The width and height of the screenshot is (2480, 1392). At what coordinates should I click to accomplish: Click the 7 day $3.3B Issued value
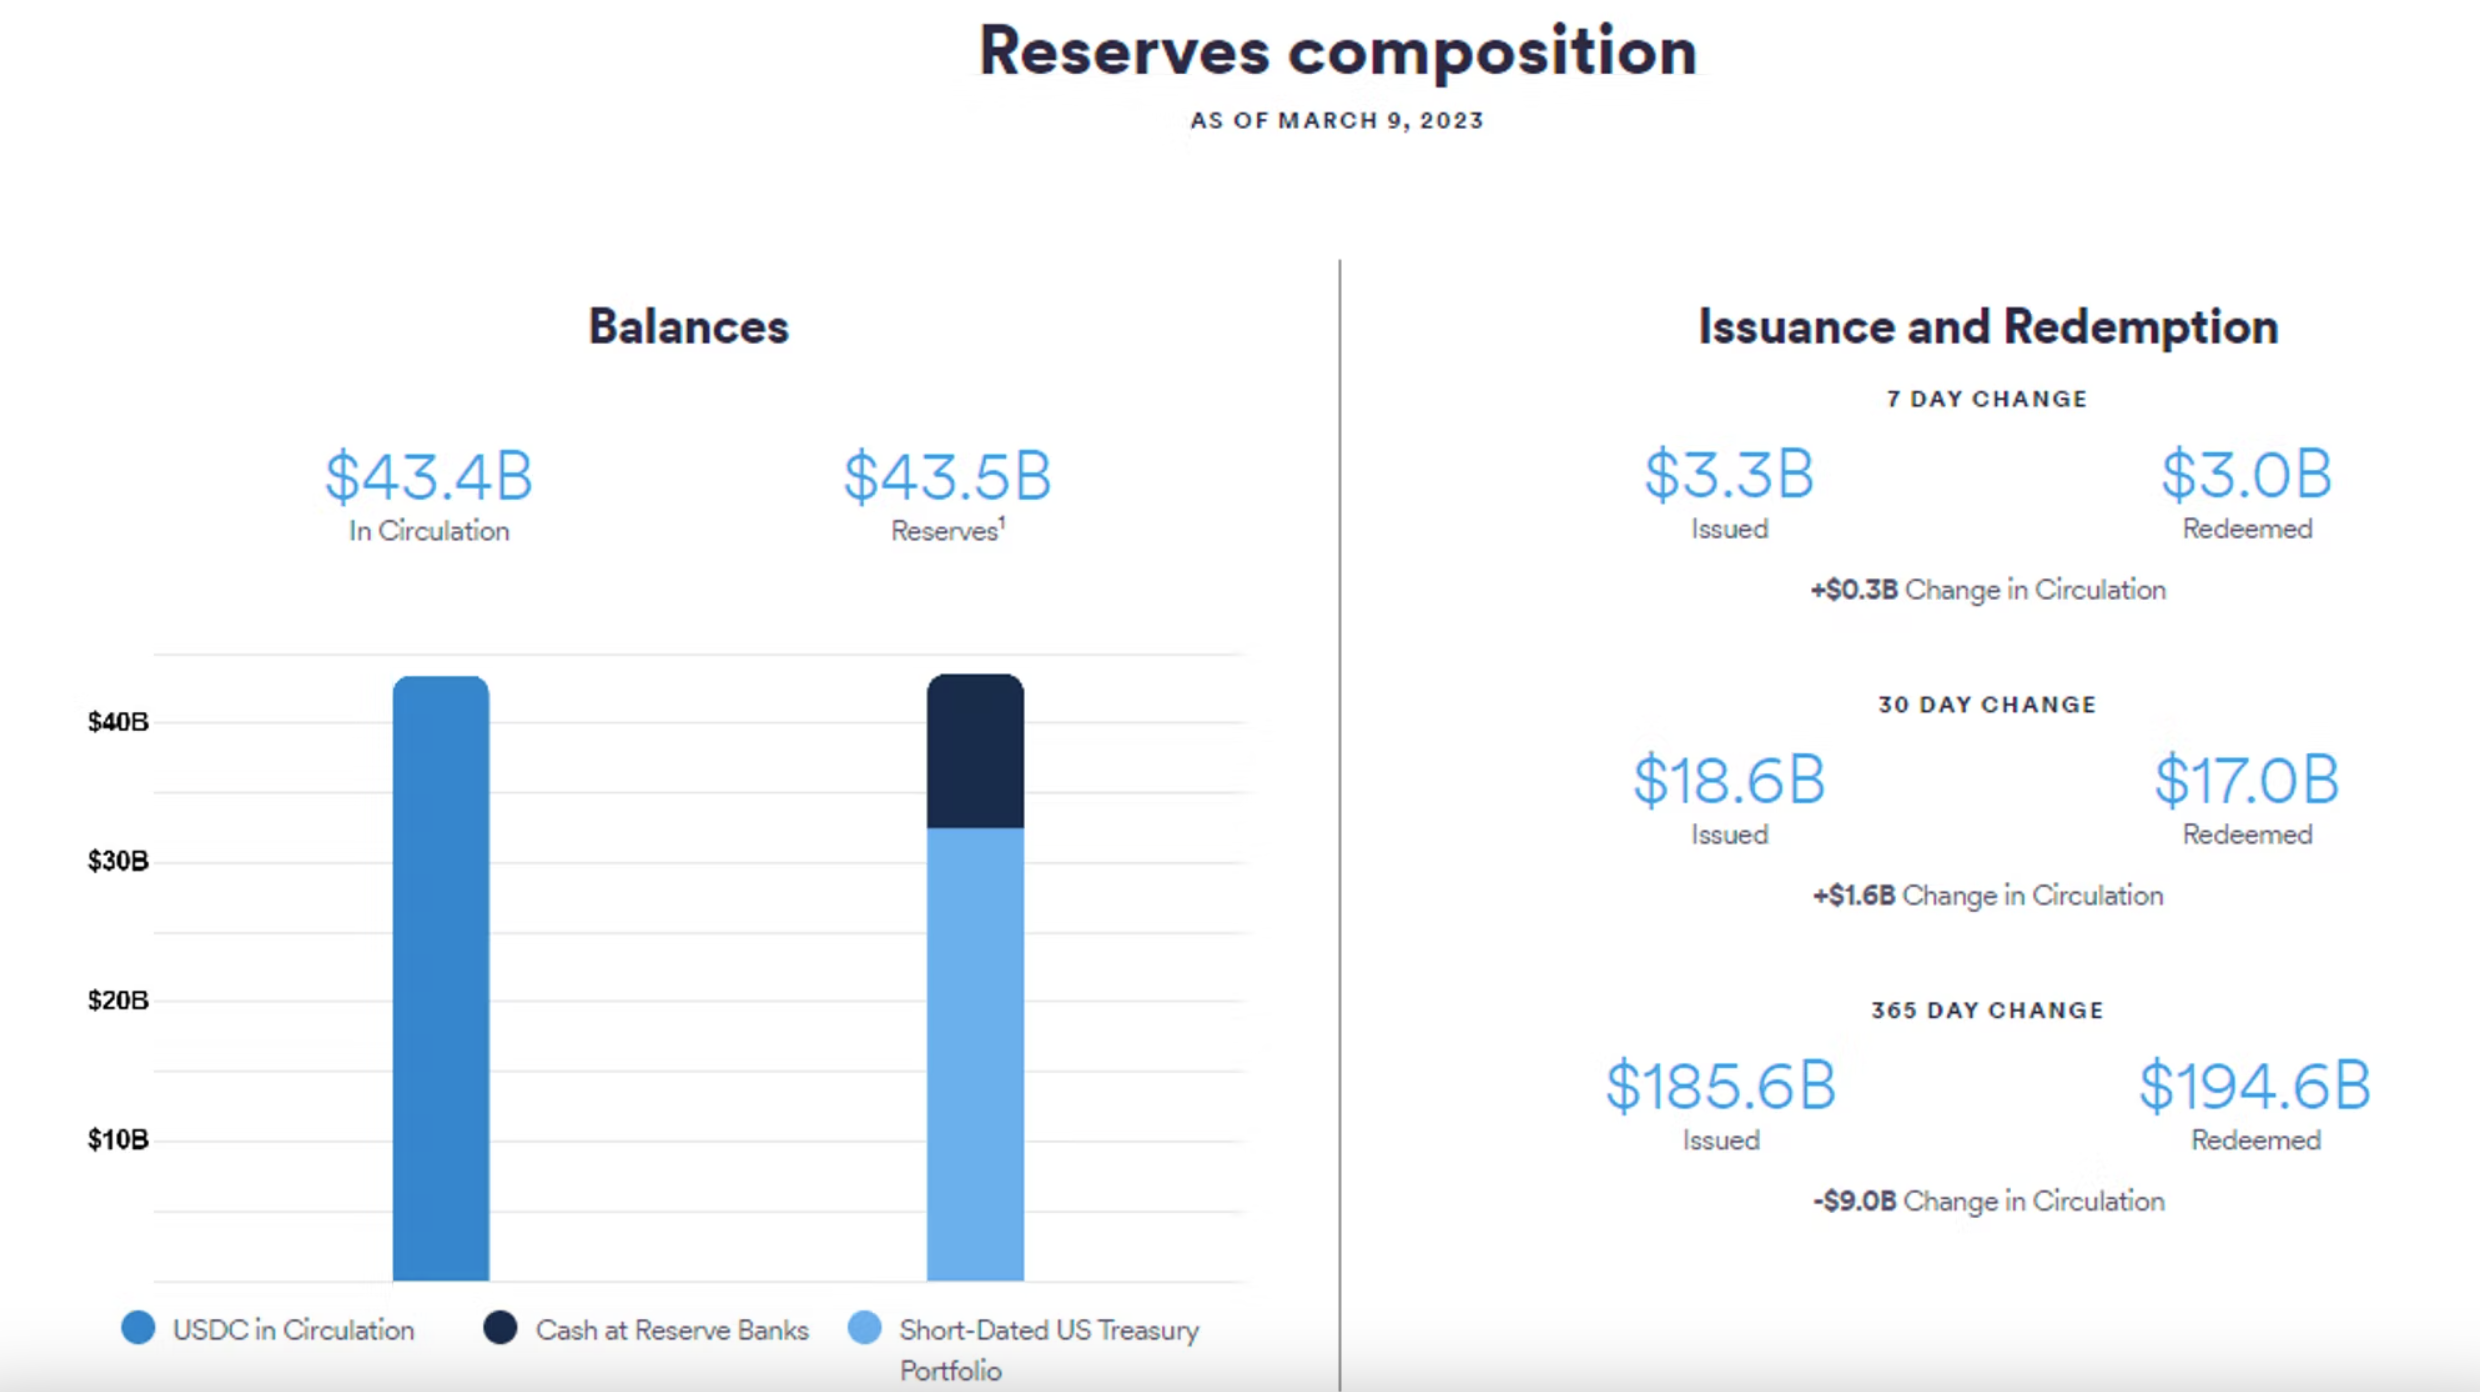point(1729,474)
